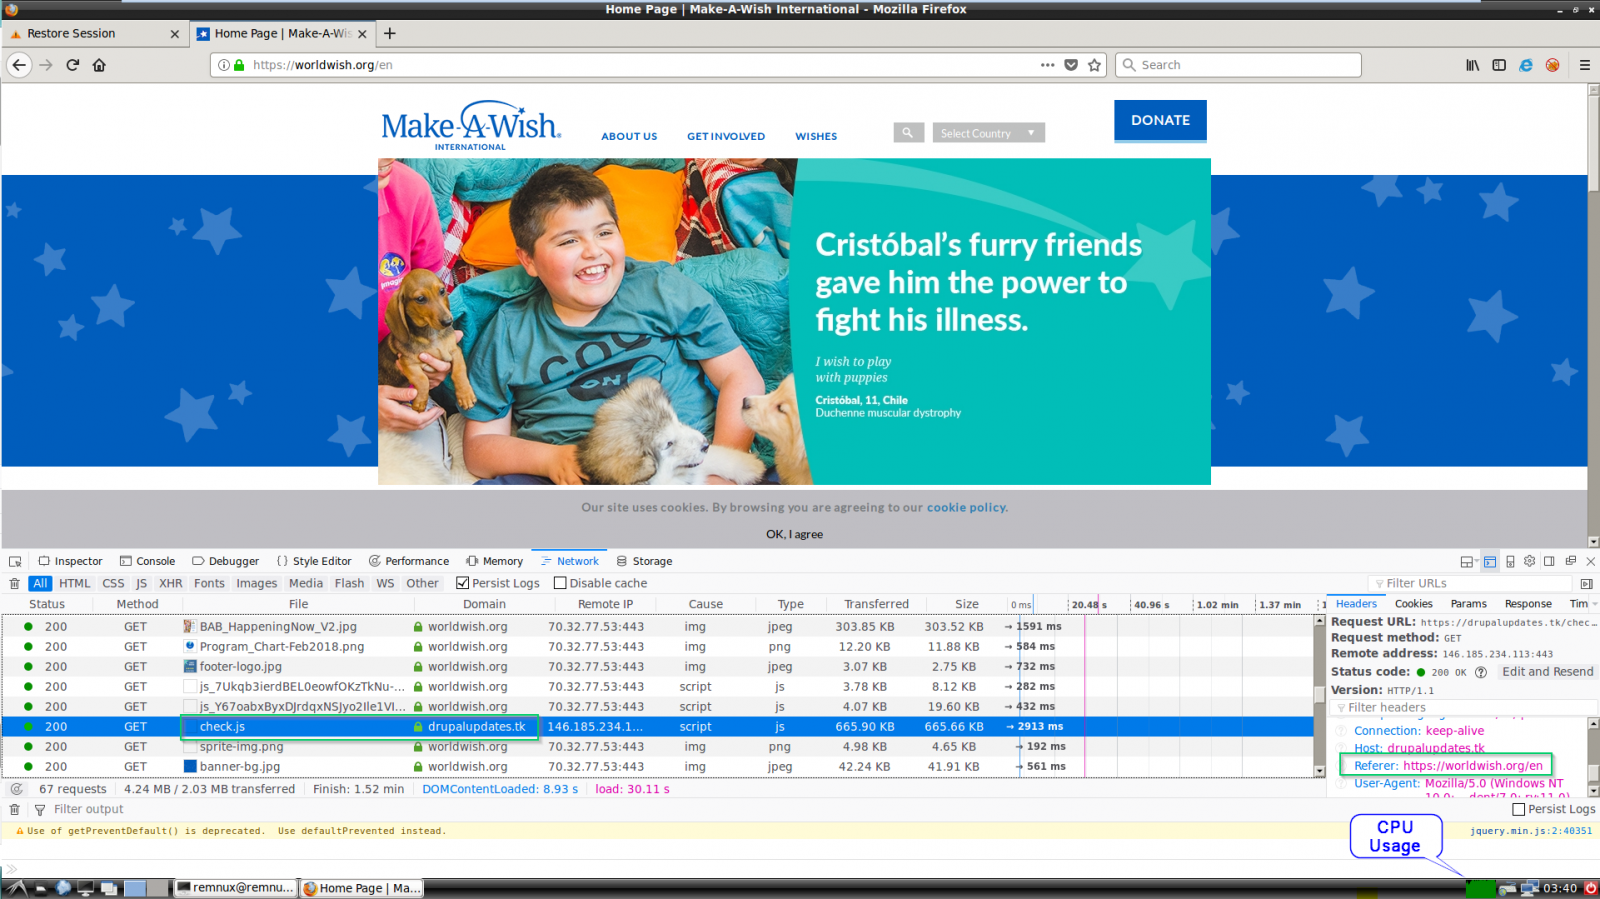Click the Filter URLs input field
The height and width of the screenshot is (899, 1600).
tap(1470, 583)
